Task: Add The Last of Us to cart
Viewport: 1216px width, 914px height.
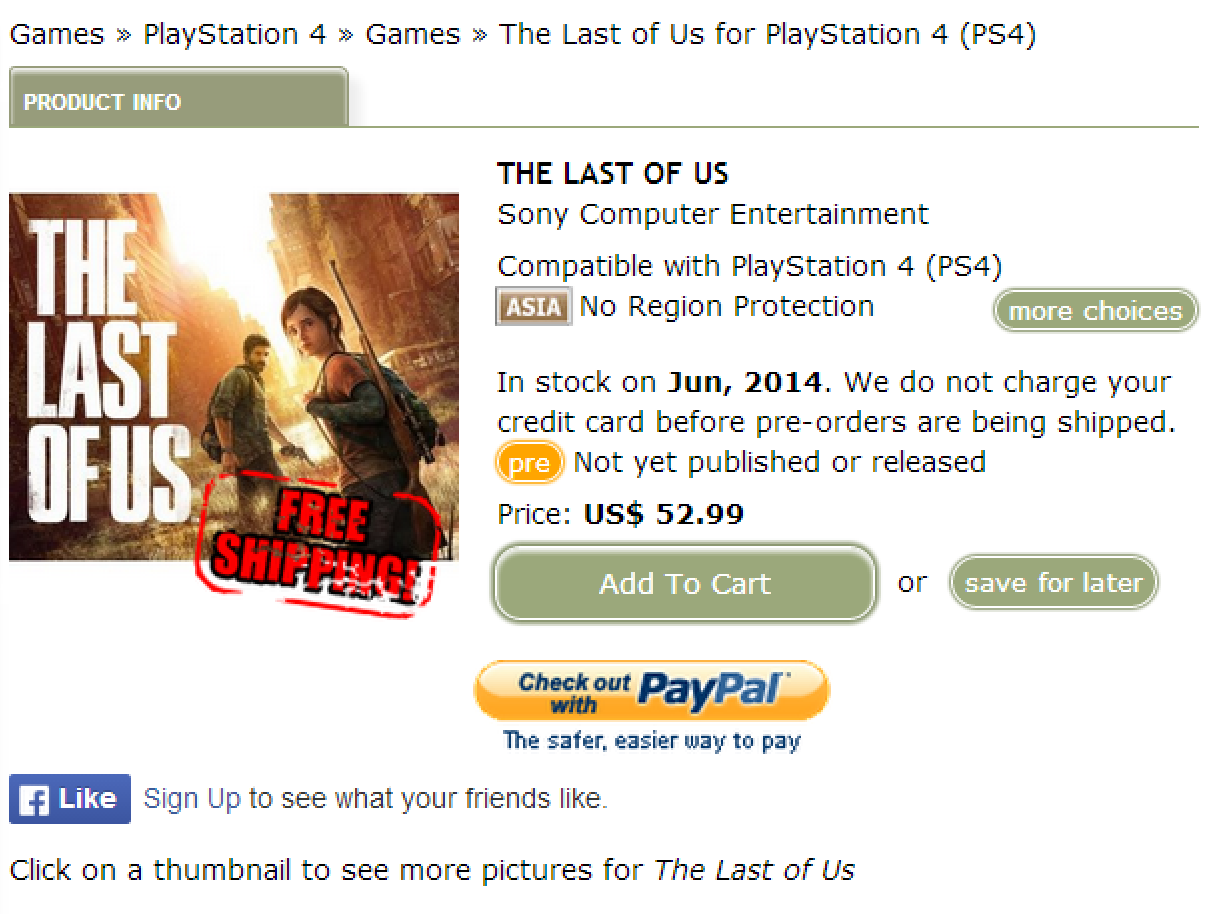Action: pos(685,584)
